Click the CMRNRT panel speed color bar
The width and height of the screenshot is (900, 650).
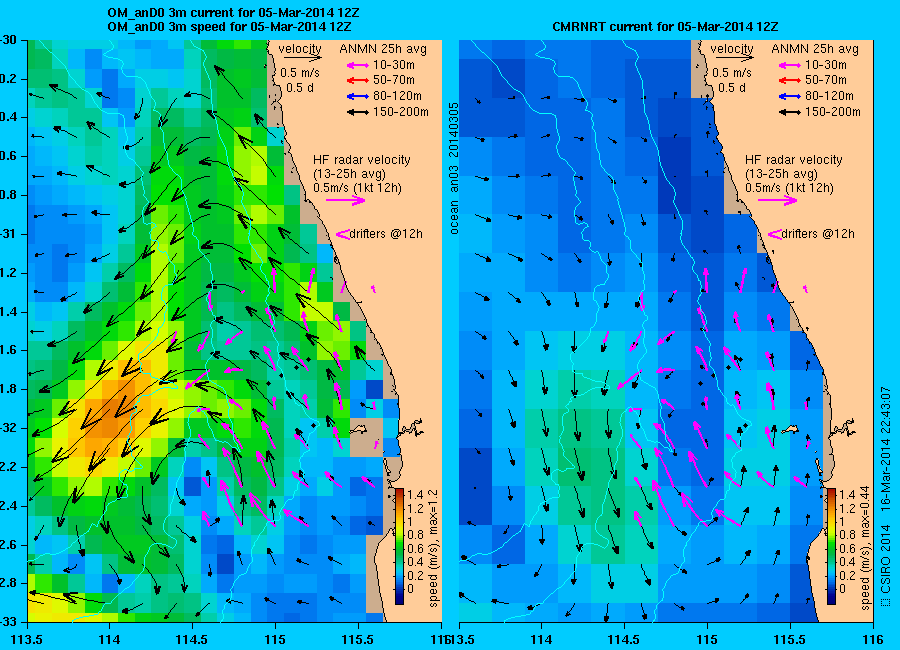pyautogui.click(x=831, y=546)
